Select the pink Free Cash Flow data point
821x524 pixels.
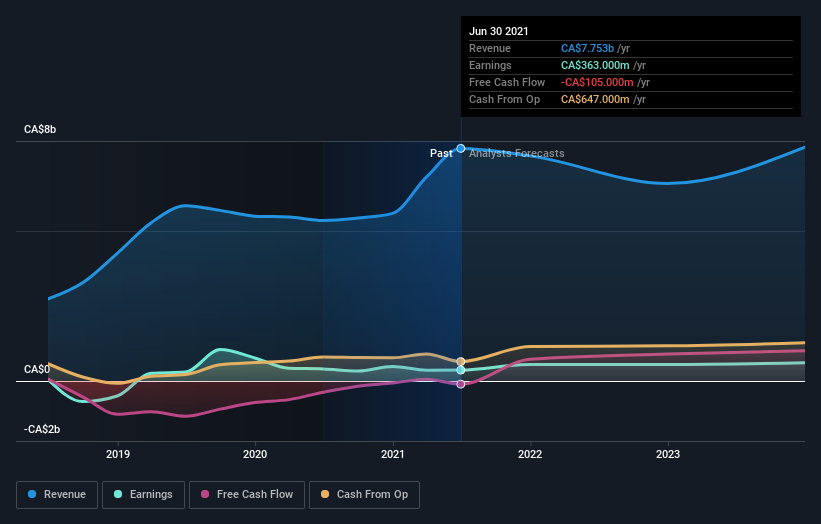coord(461,384)
